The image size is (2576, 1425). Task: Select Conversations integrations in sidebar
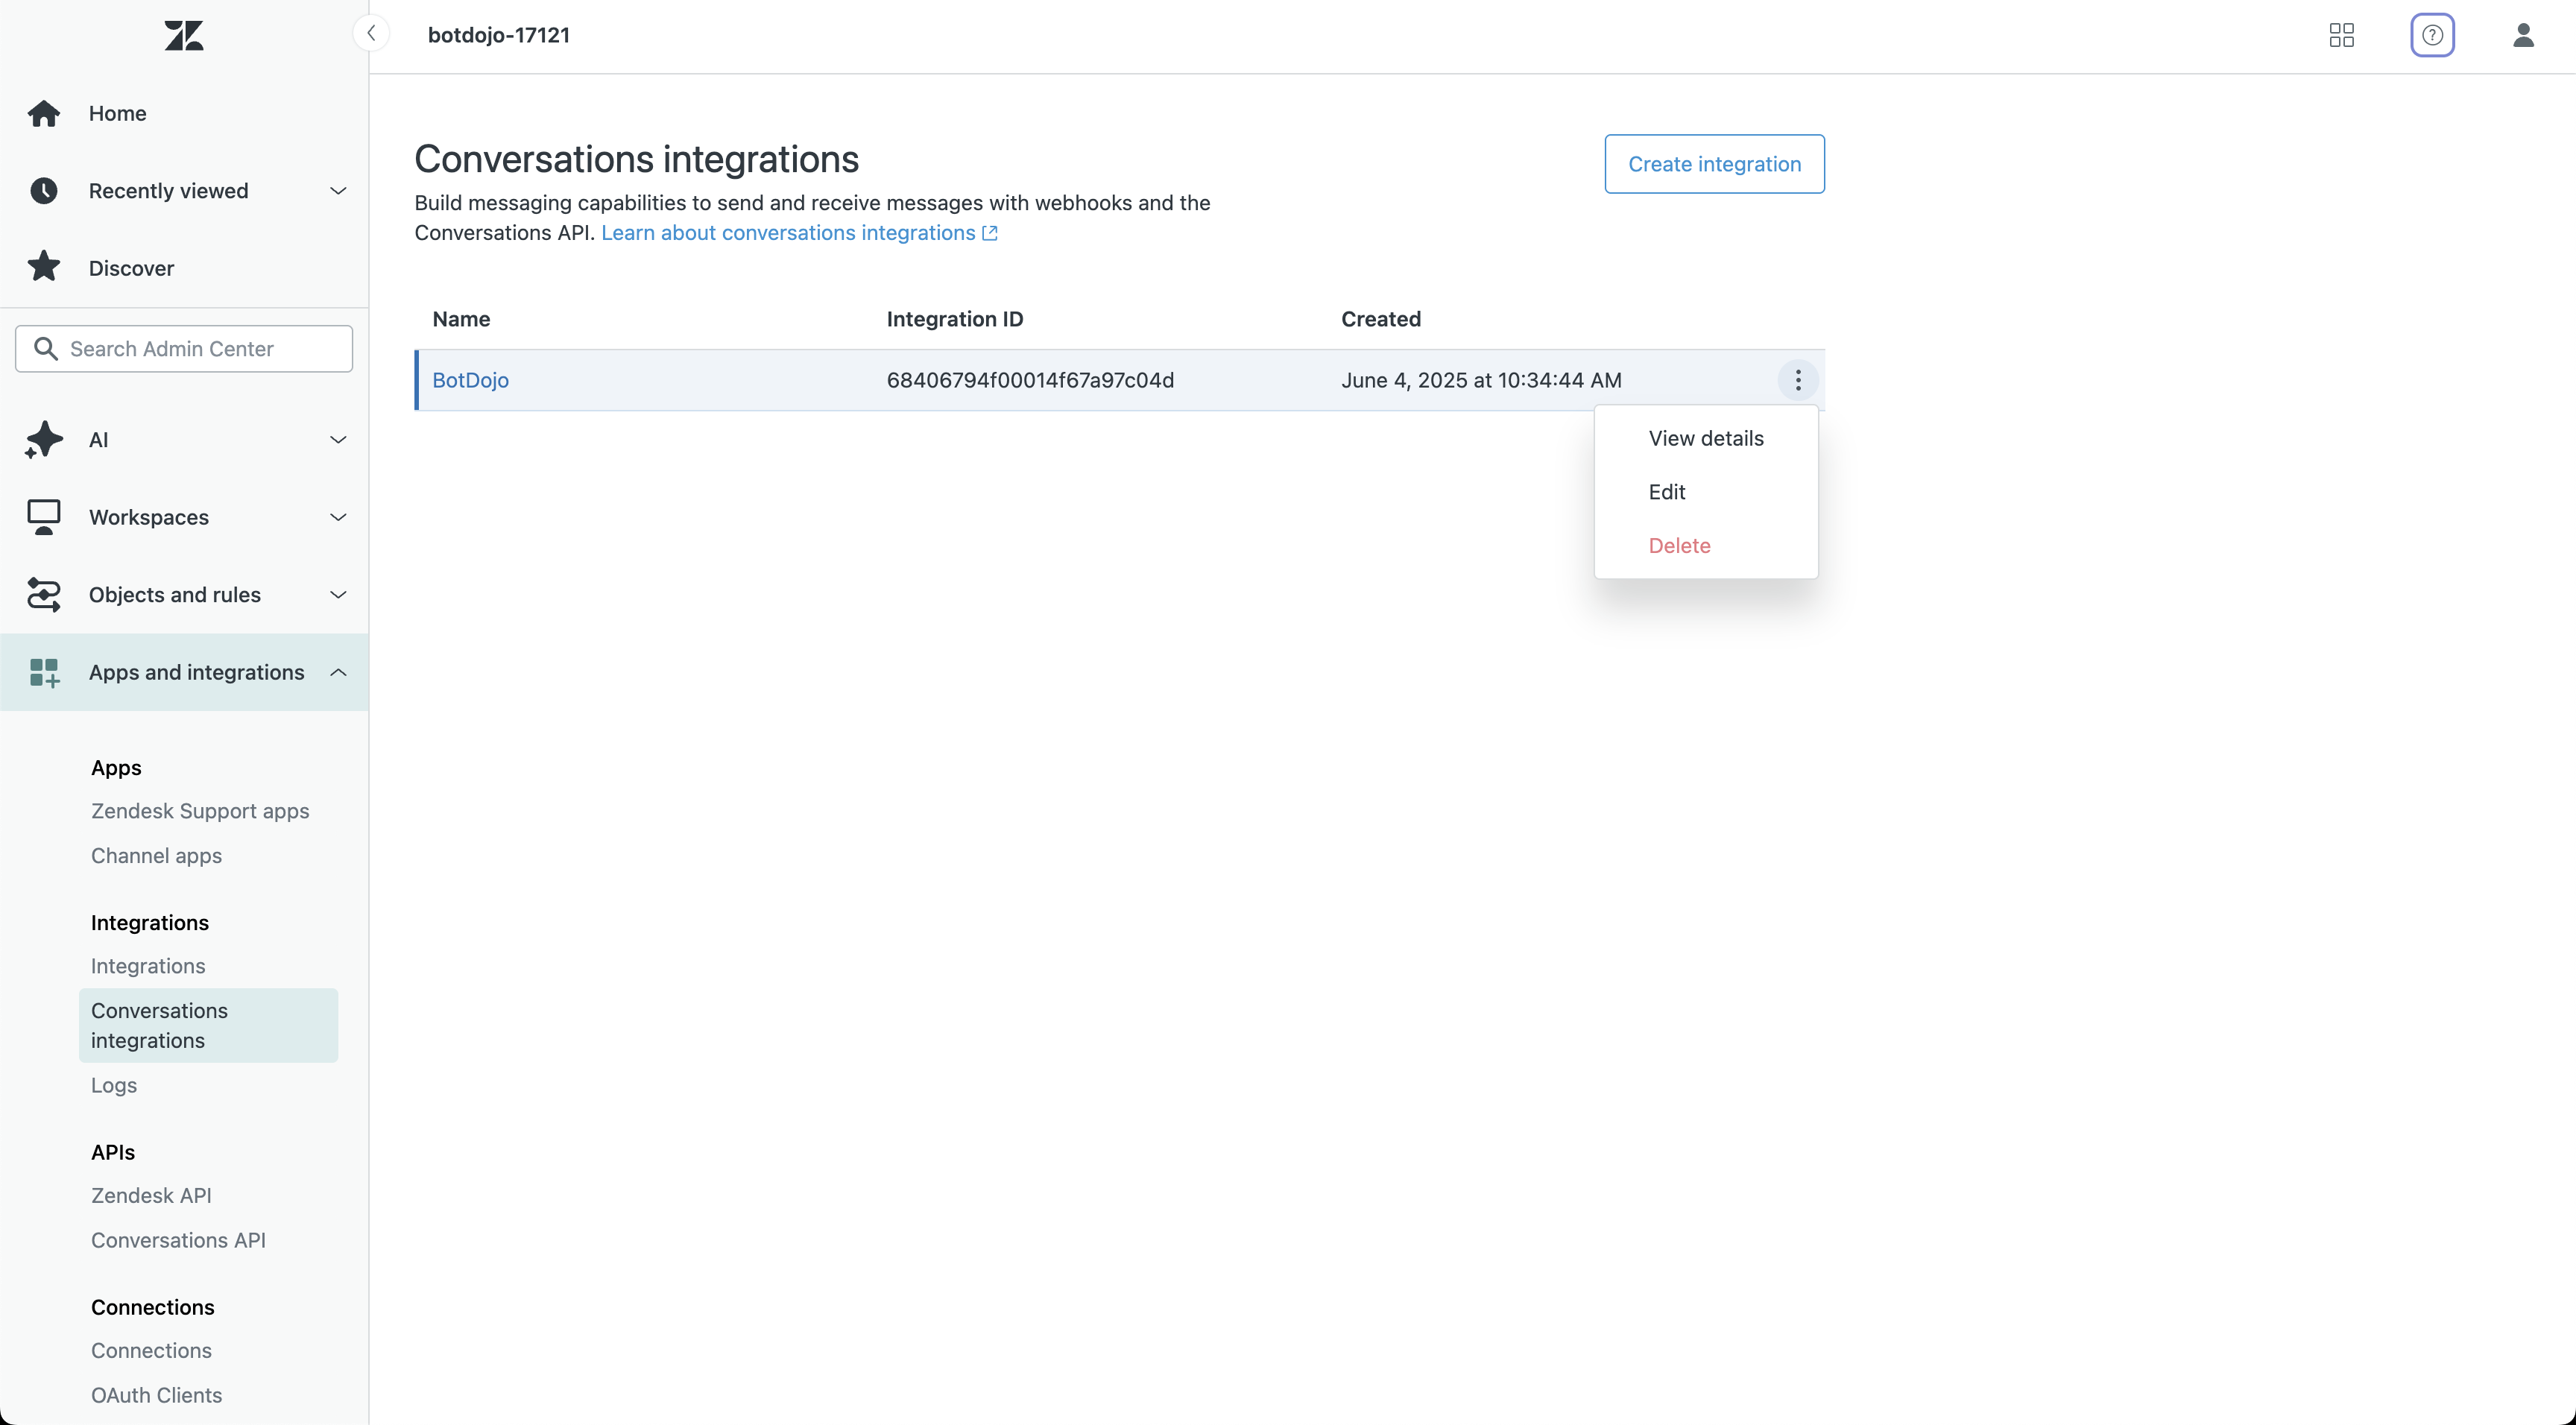(208, 1025)
